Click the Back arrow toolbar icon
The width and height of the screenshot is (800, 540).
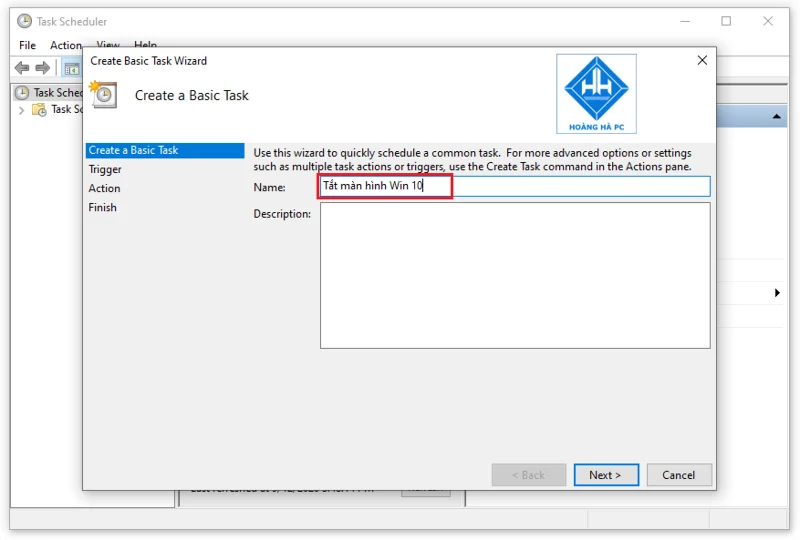[22, 67]
